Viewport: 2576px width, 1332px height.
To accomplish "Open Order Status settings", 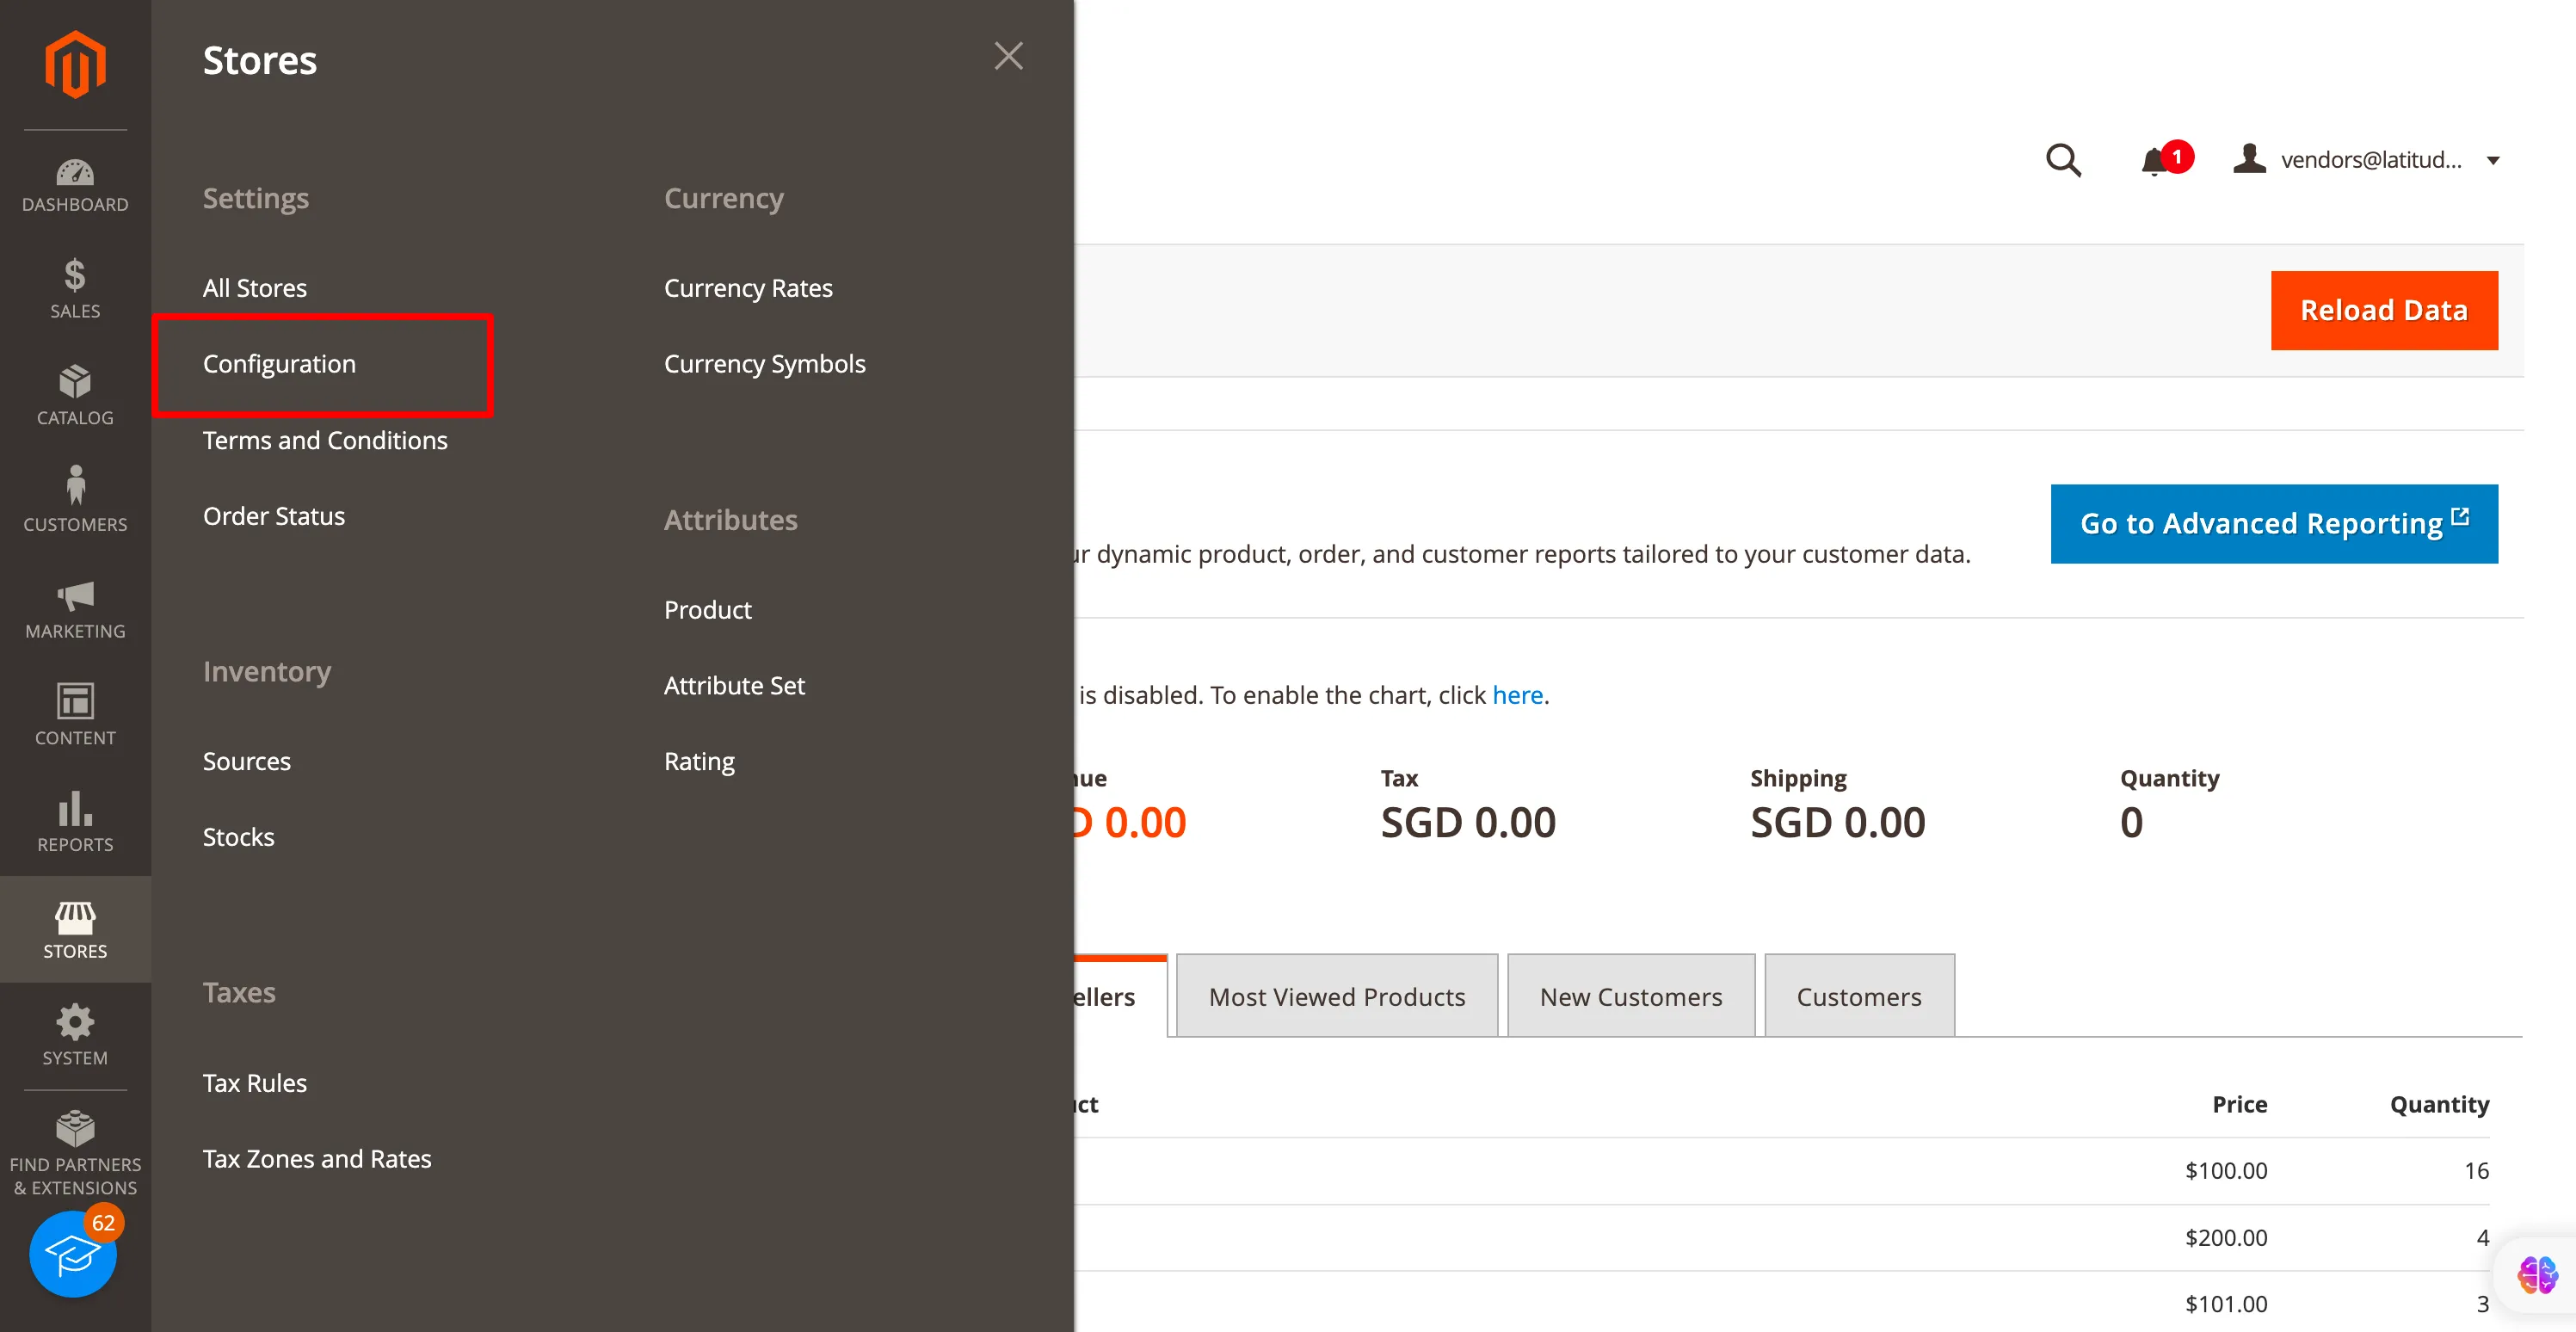I will pyautogui.click(x=274, y=516).
